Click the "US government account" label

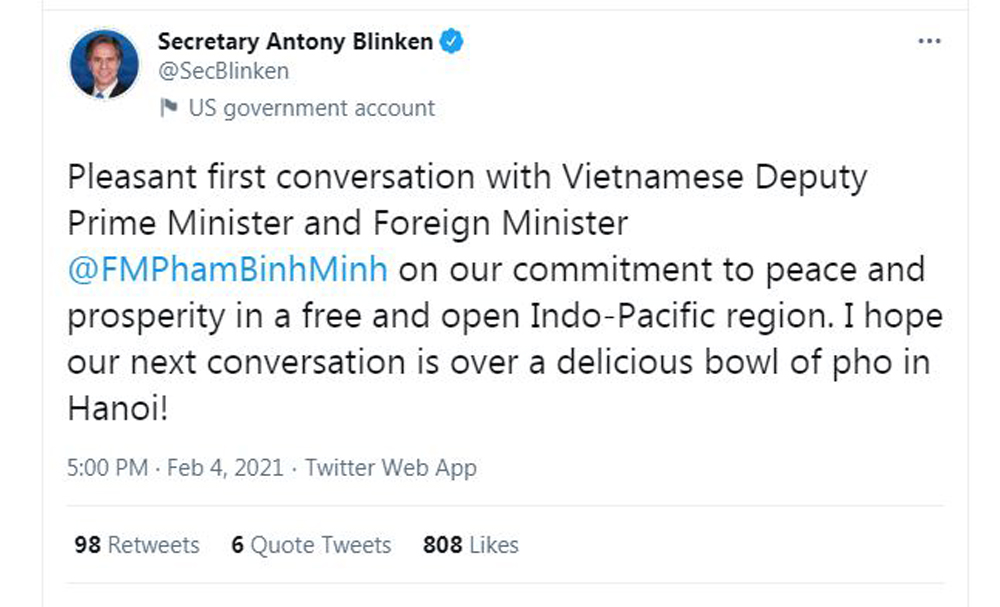pyautogui.click(x=311, y=108)
